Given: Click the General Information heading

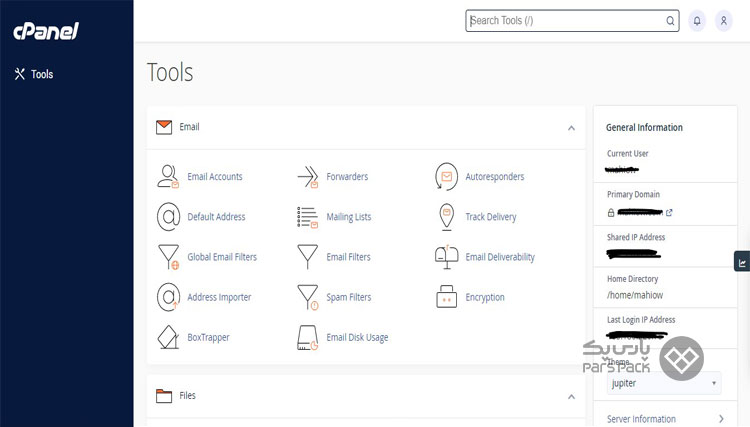Looking at the screenshot, I should point(644,127).
